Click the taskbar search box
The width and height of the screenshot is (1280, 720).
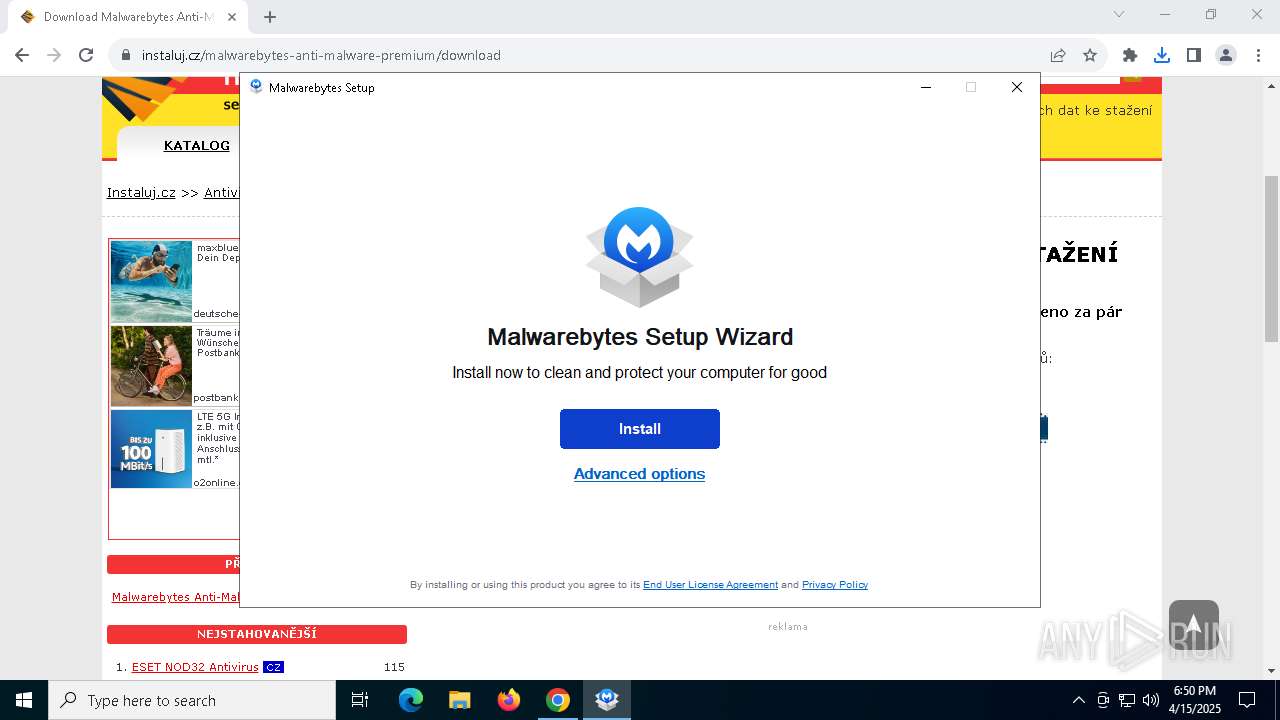tap(192, 700)
